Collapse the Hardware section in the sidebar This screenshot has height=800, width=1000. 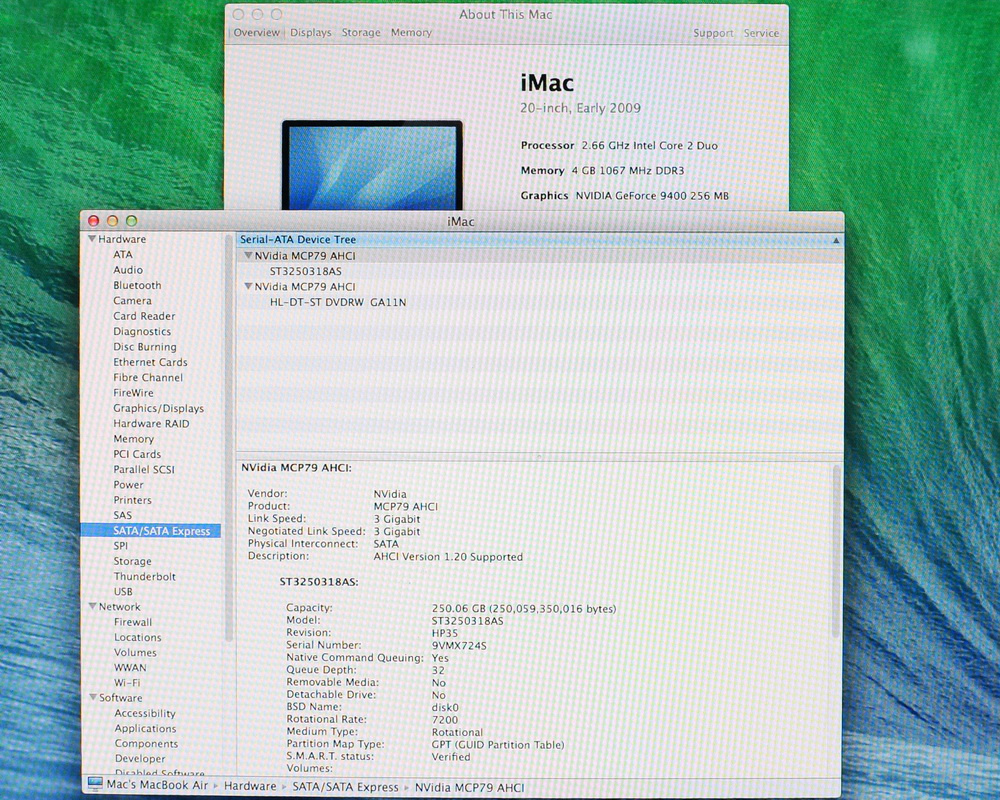pos(92,239)
